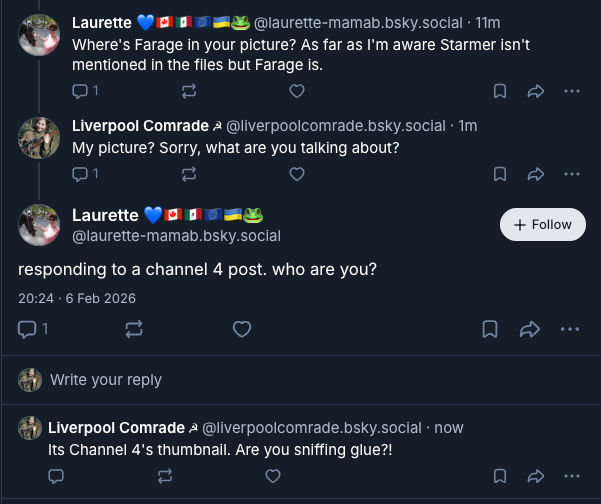
Task: Repost Laurette's first post about Farage
Action: click(189, 91)
